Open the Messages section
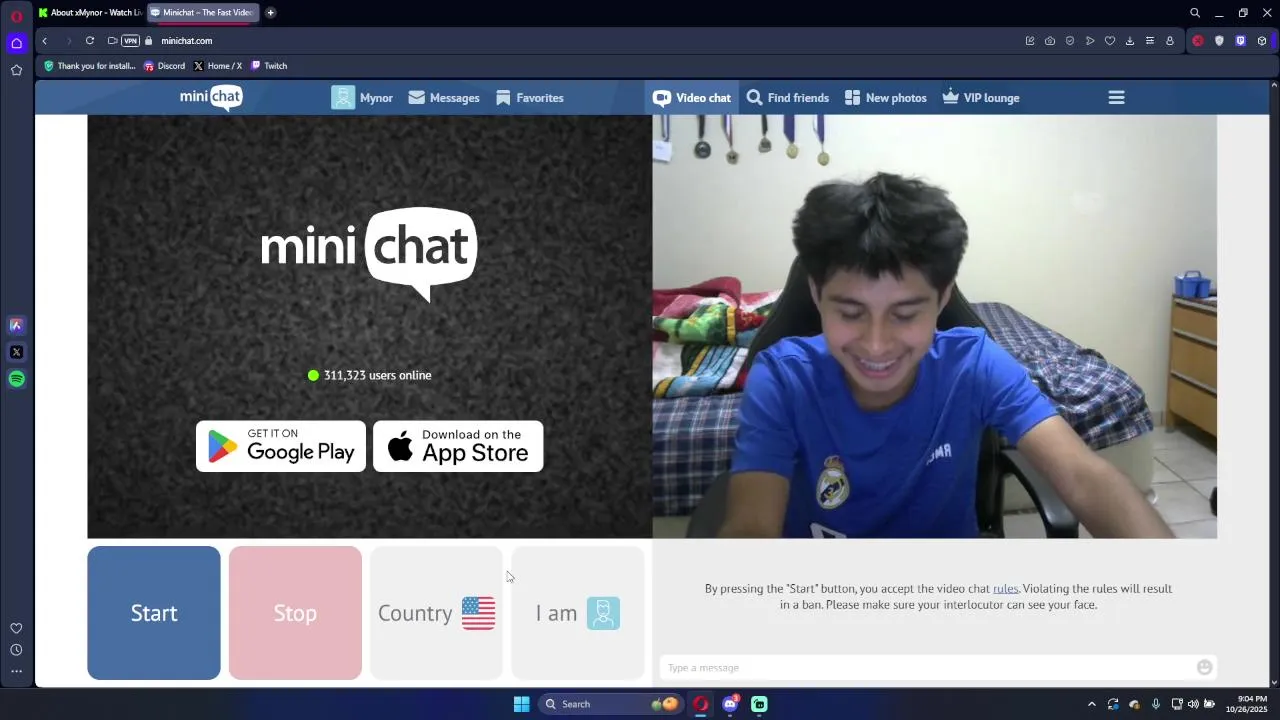 click(x=444, y=98)
